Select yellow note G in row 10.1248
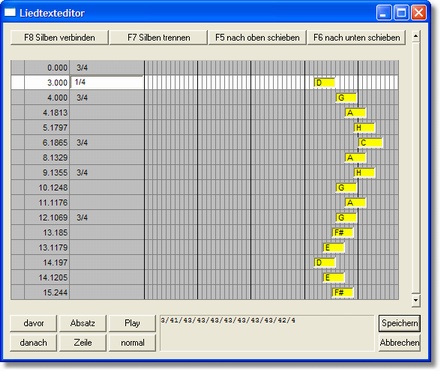The height and width of the screenshot is (371, 440). pos(346,188)
